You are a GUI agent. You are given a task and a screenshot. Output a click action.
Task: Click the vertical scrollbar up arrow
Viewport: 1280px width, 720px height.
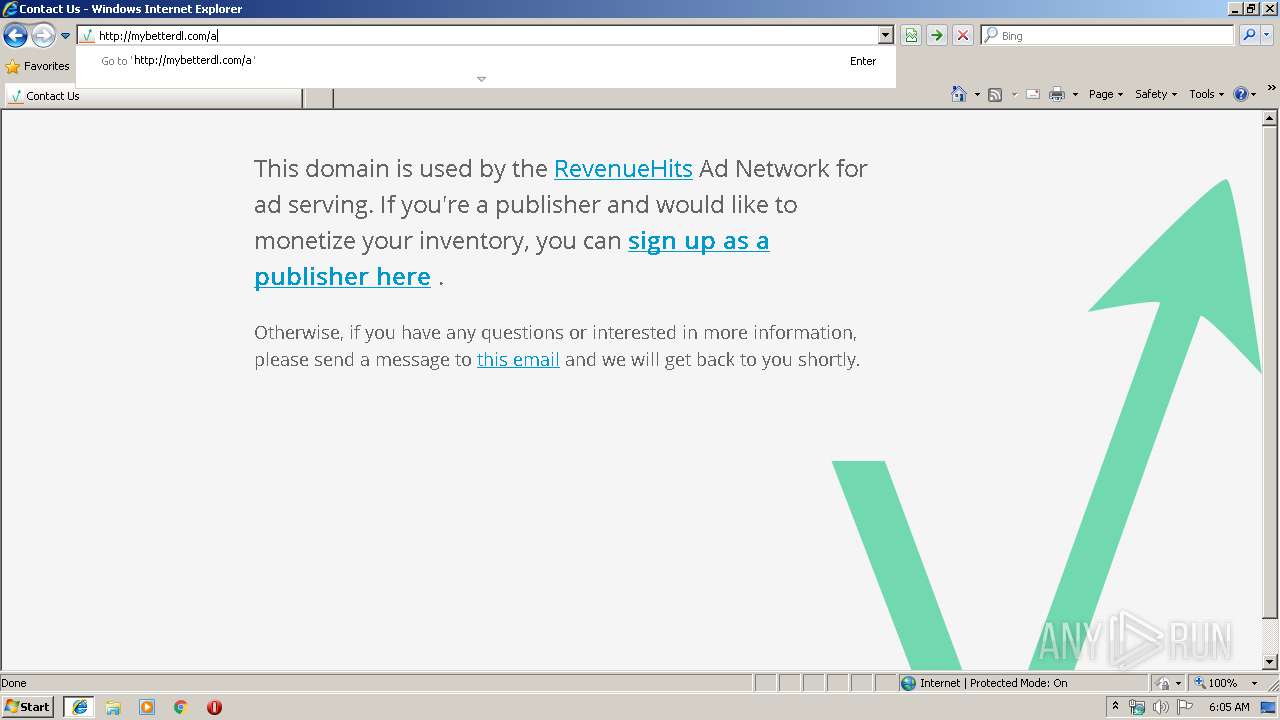pyautogui.click(x=1270, y=118)
